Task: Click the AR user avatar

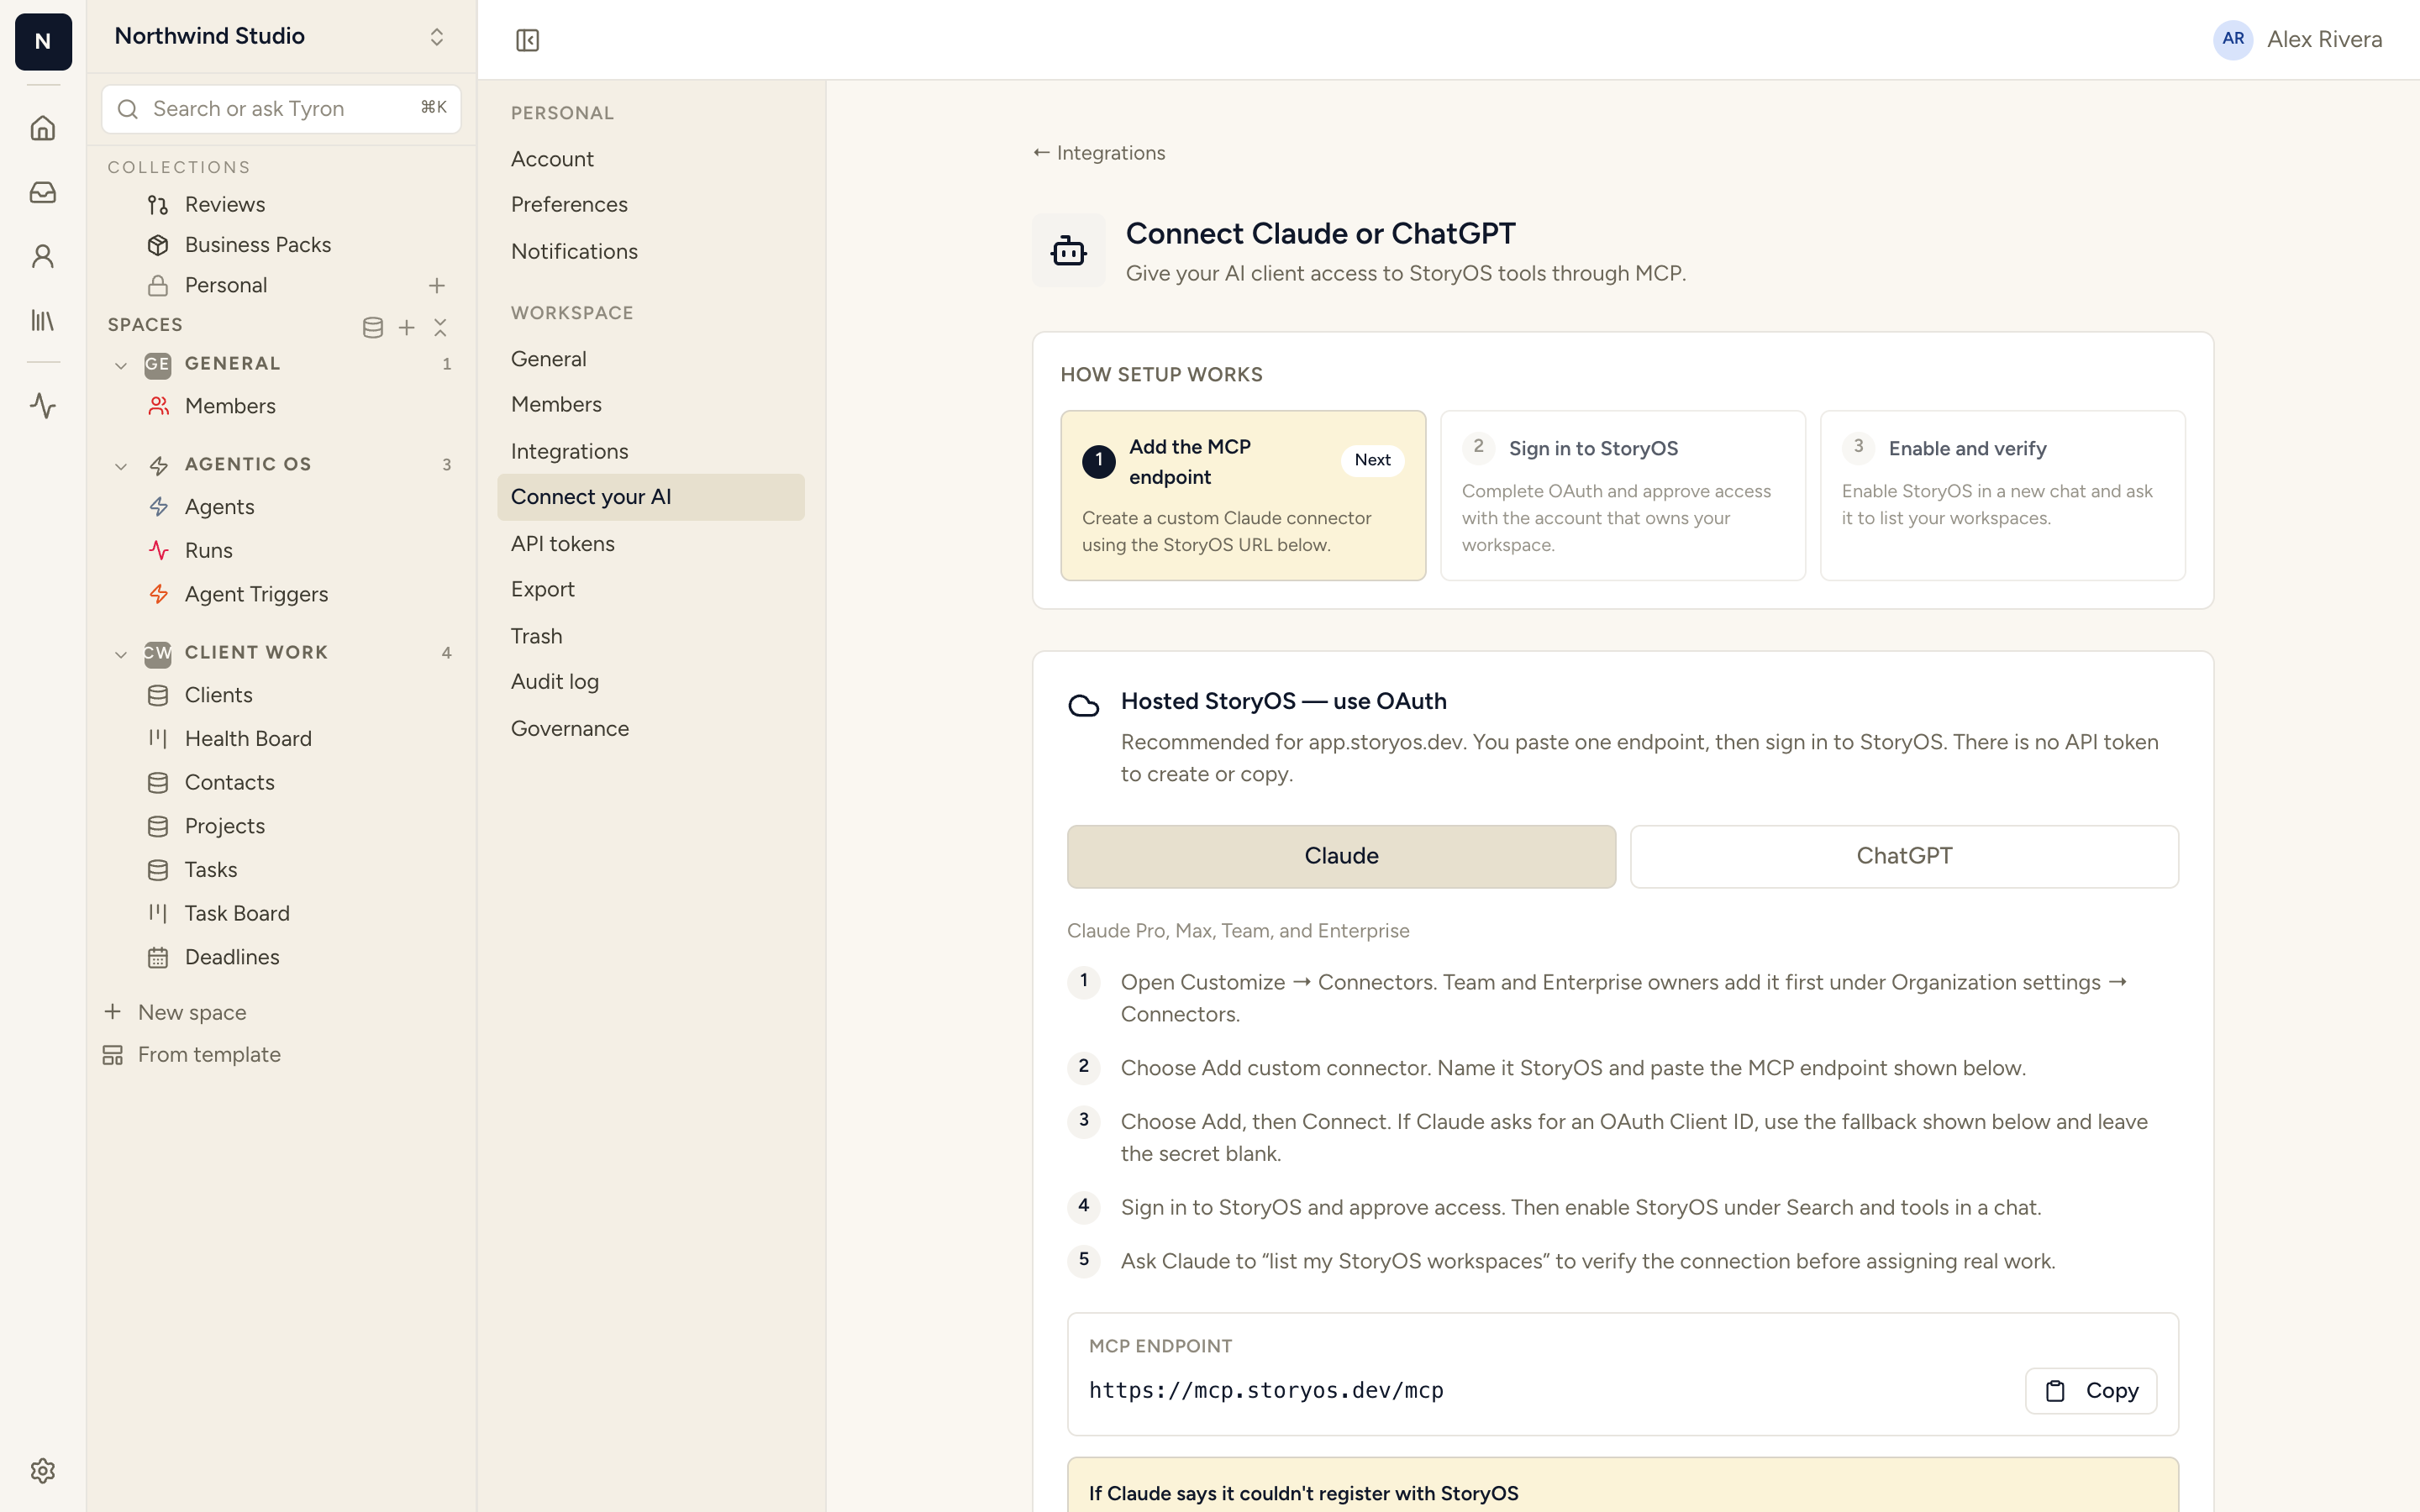Action: (2232, 39)
